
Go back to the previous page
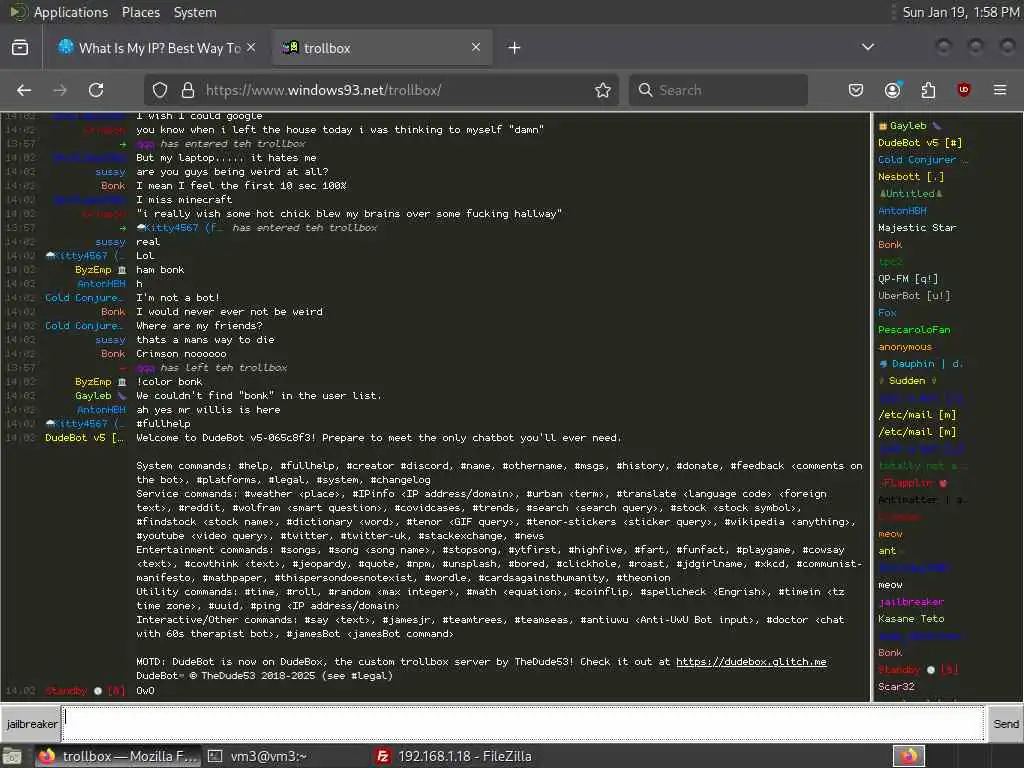pyautogui.click(x=24, y=90)
